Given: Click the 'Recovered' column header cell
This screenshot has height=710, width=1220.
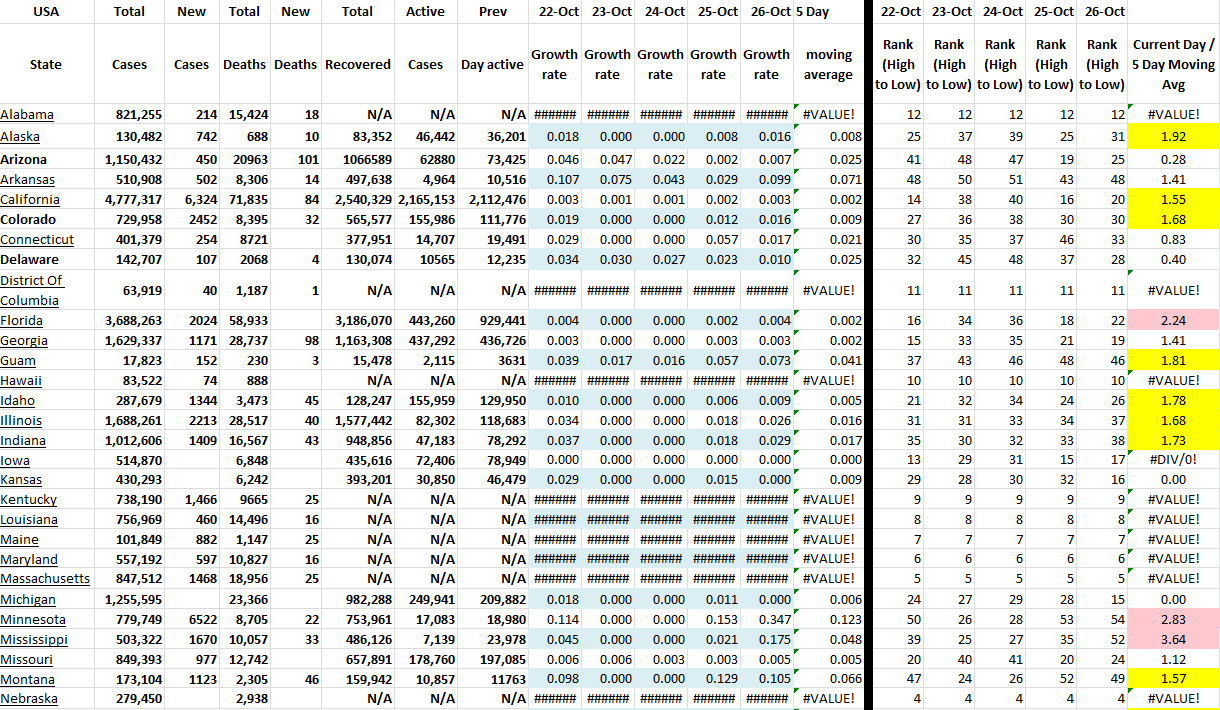Looking at the screenshot, I should [x=357, y=65].
